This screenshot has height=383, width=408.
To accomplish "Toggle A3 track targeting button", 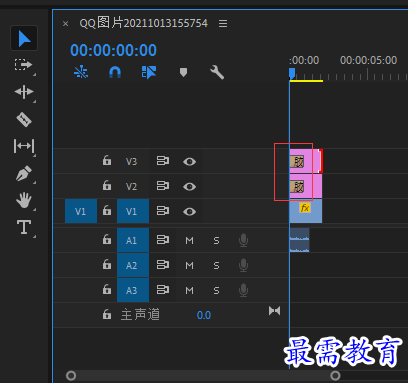I will pos(133,290).
